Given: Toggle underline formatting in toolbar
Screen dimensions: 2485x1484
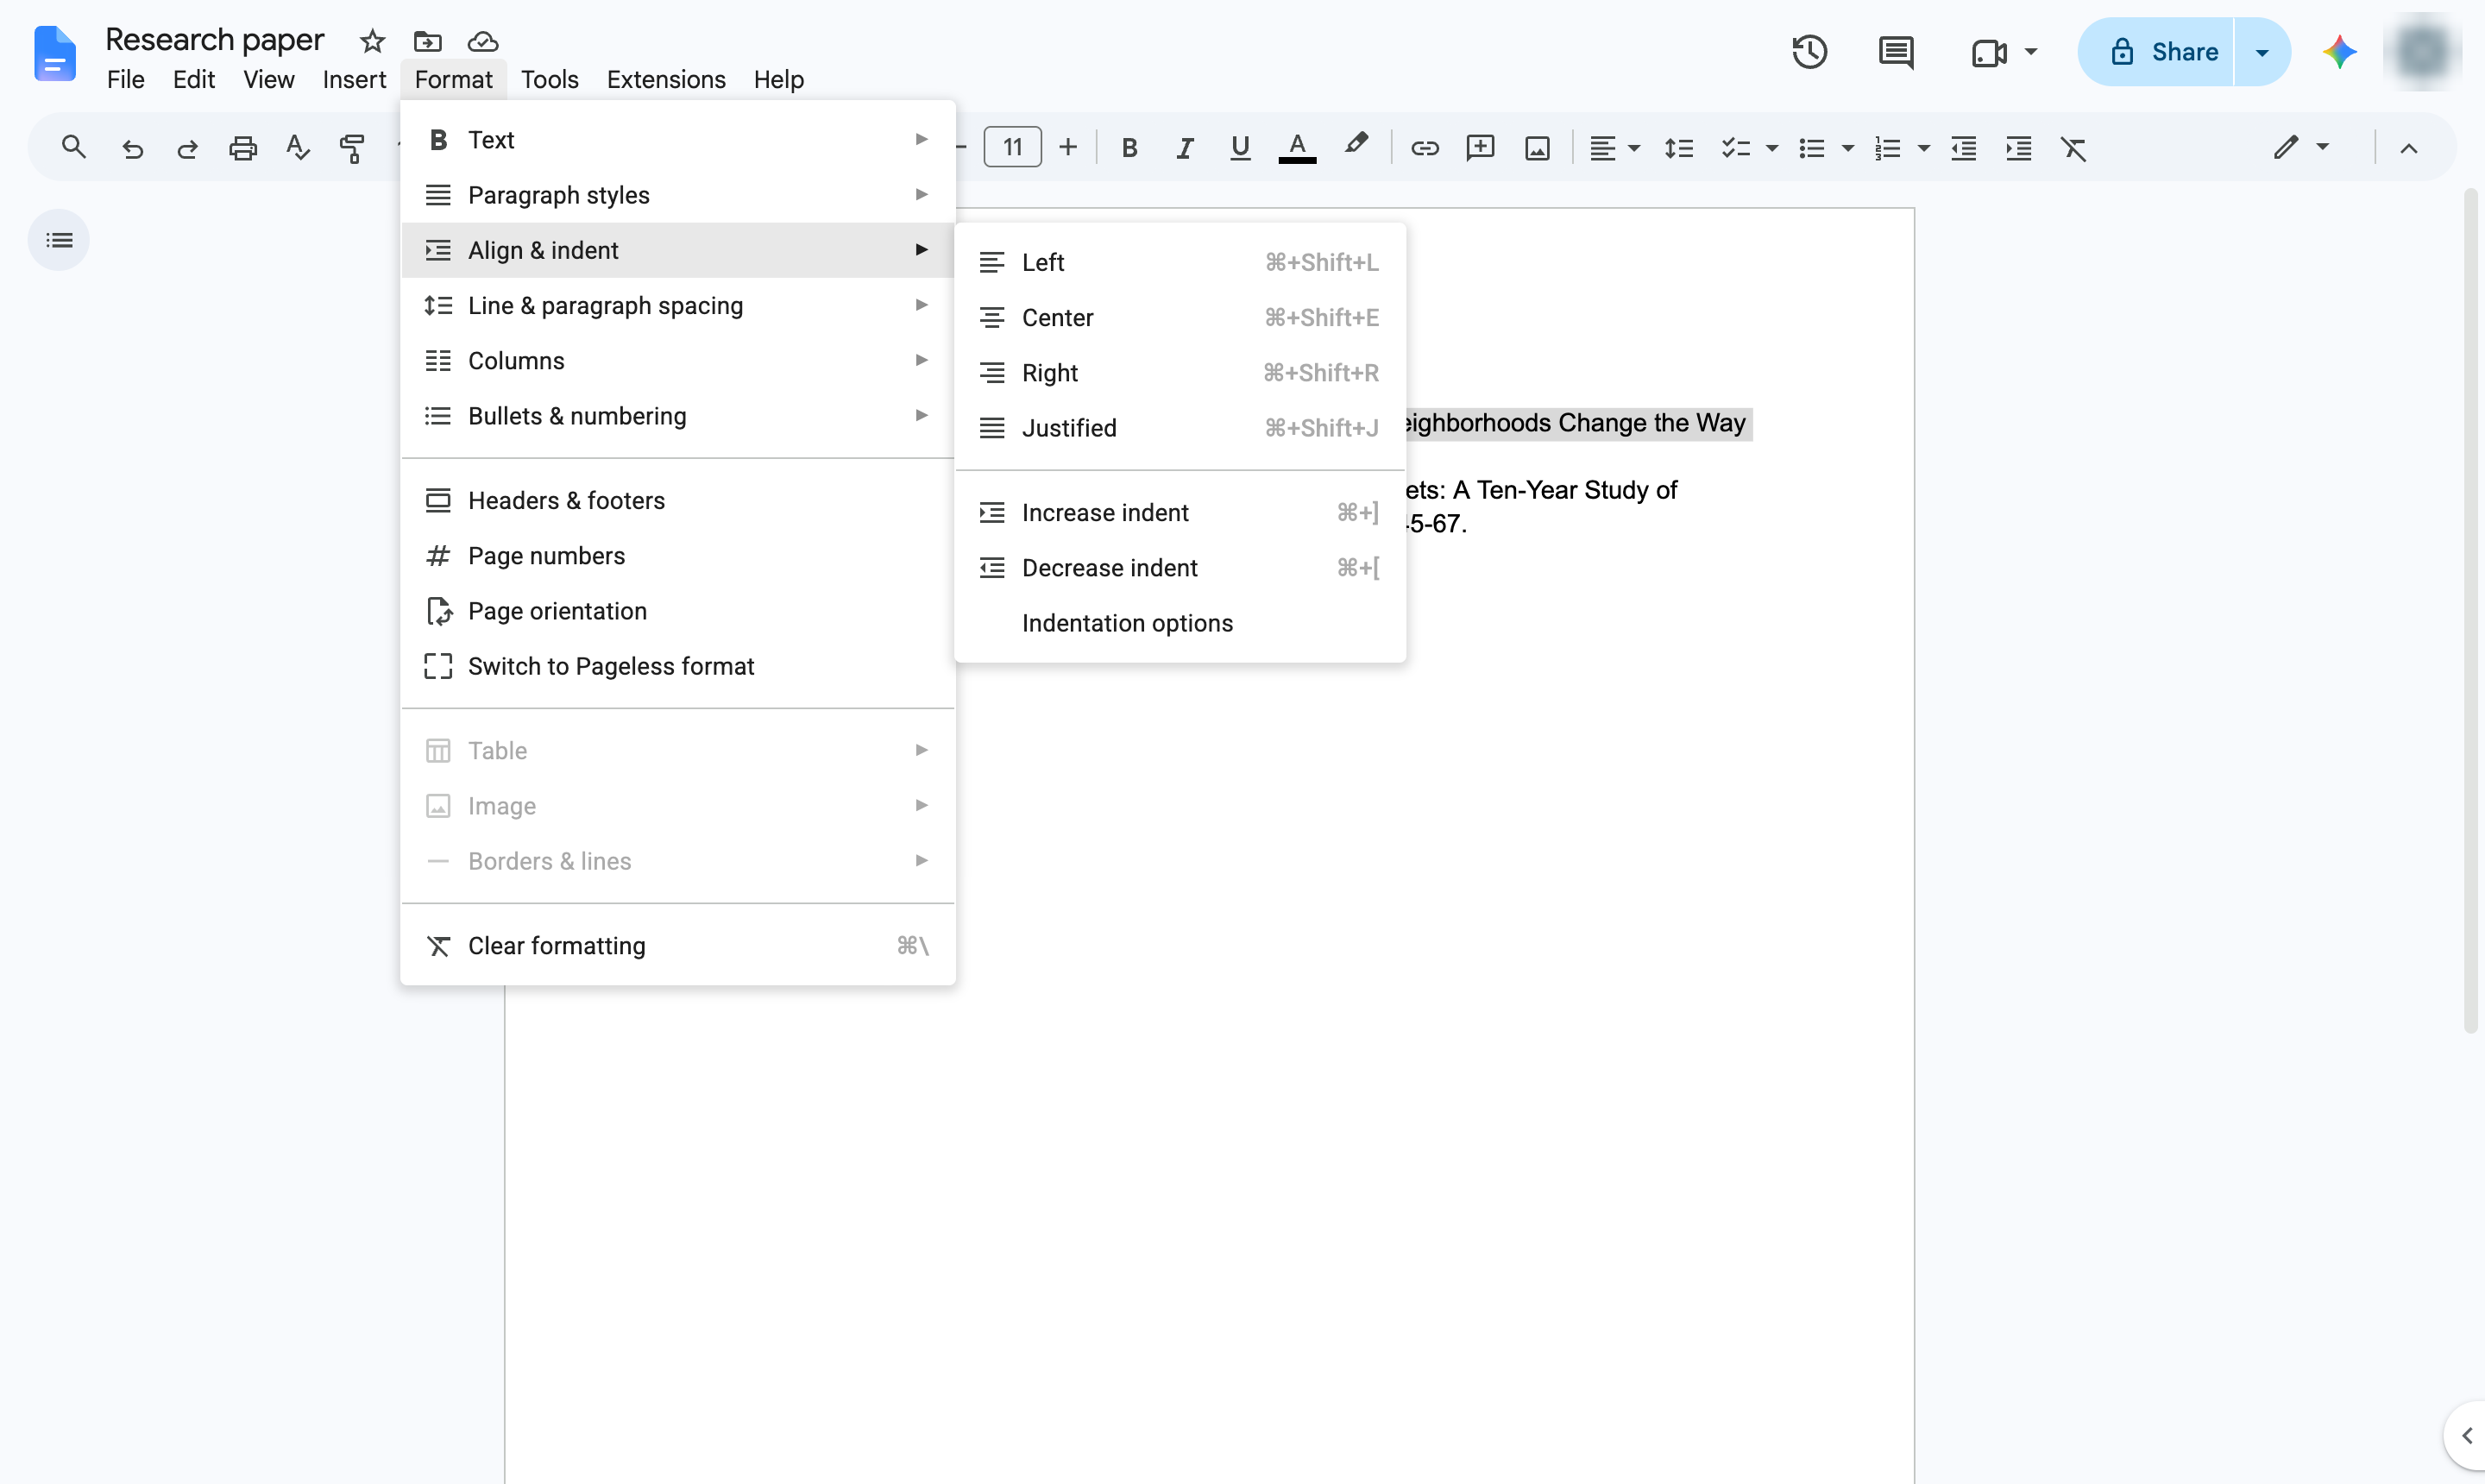Looking at the screenshot, I should pos(1240,148).
